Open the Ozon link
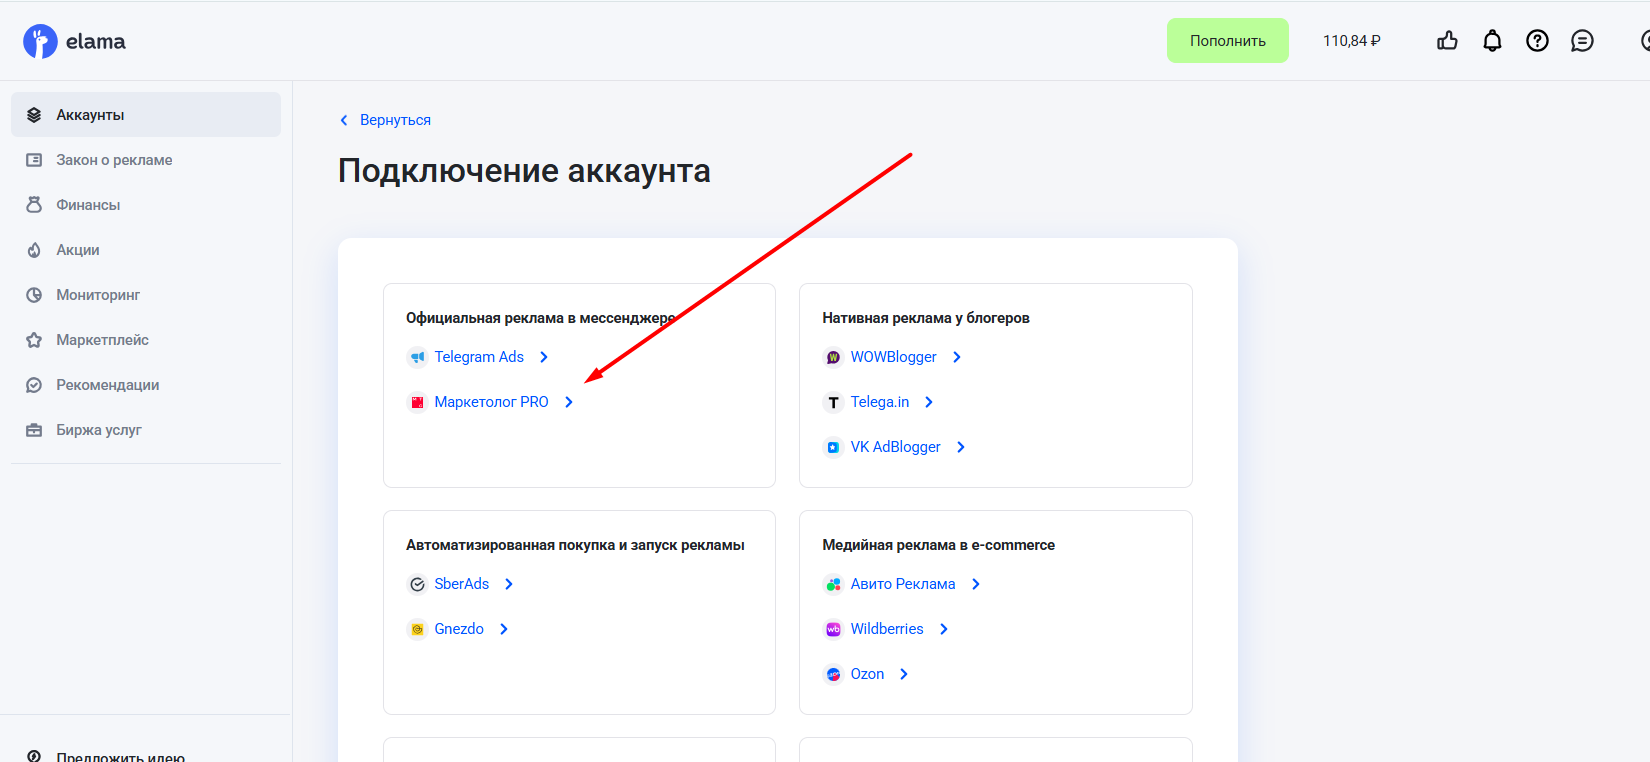 click(x=867, y=674)
